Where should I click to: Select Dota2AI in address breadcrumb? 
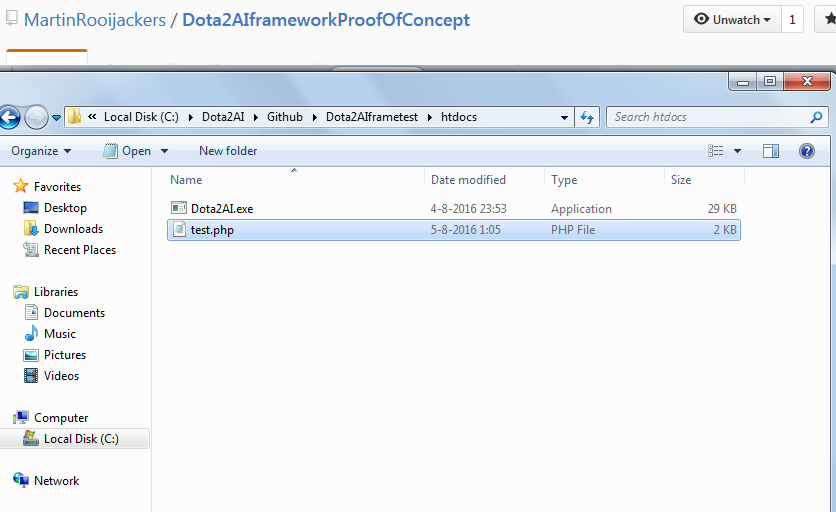(x=223, y=117)
